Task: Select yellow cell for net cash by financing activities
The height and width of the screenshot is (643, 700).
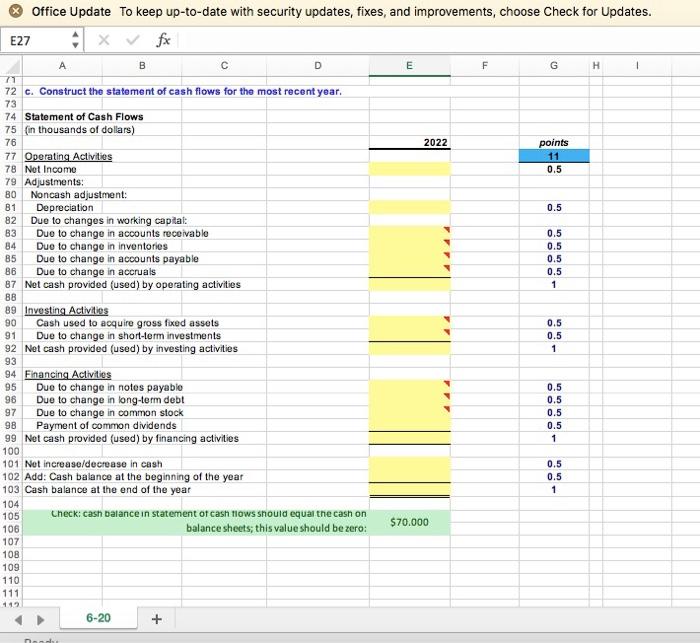Action: pos(409,438)
